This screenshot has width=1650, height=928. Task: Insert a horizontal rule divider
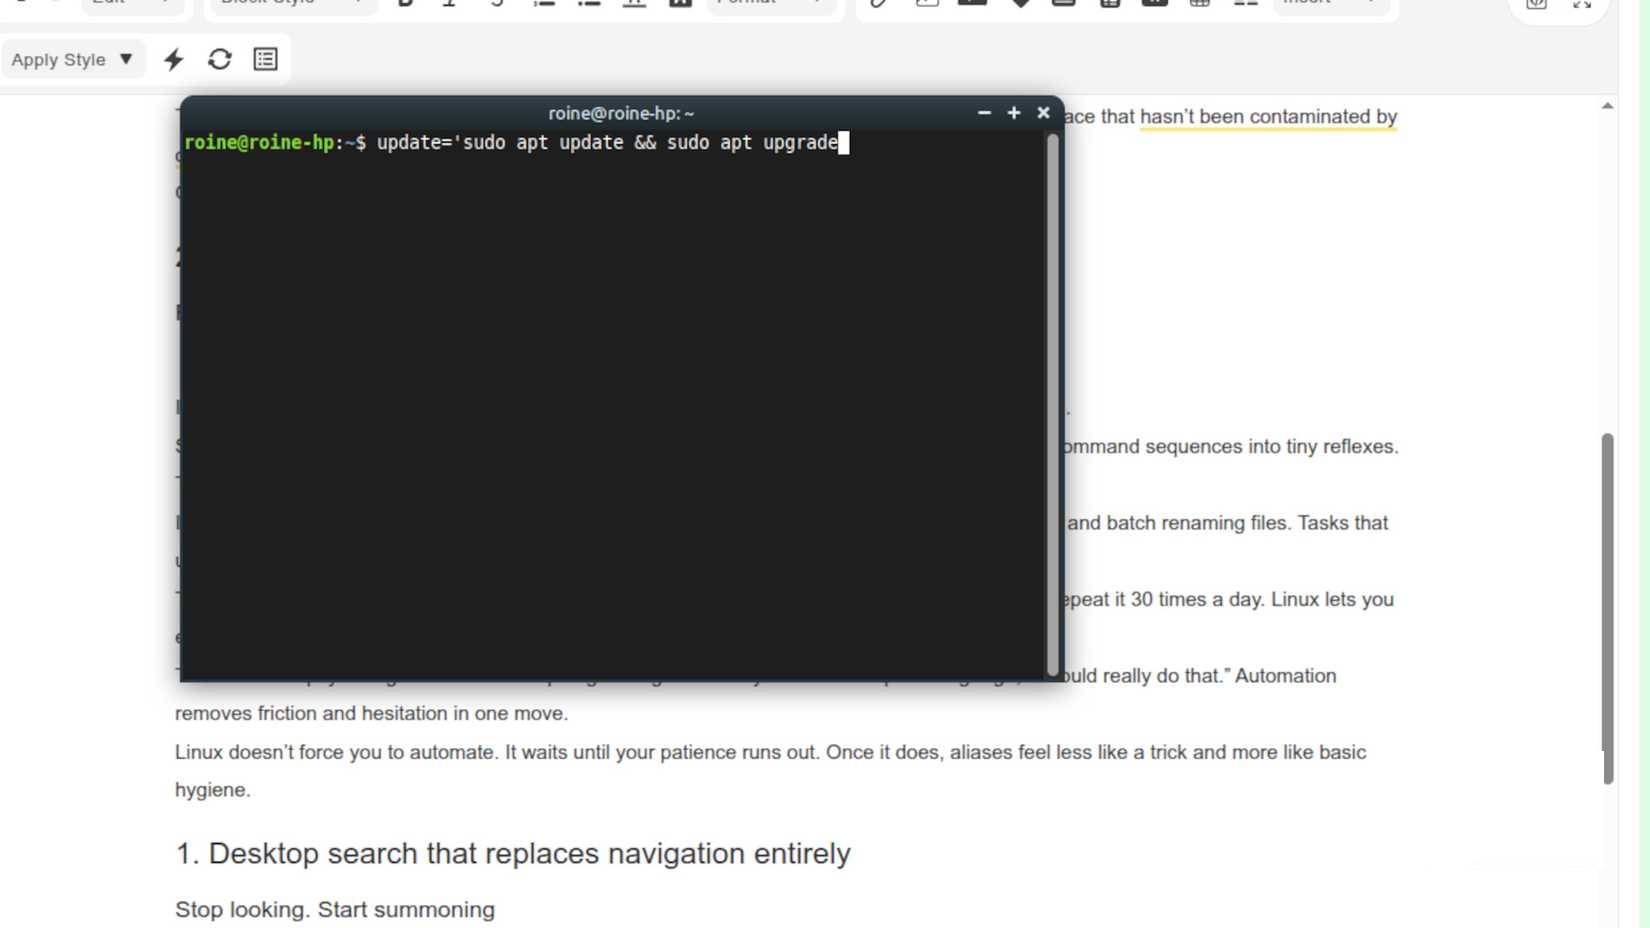tap(633, 2)
